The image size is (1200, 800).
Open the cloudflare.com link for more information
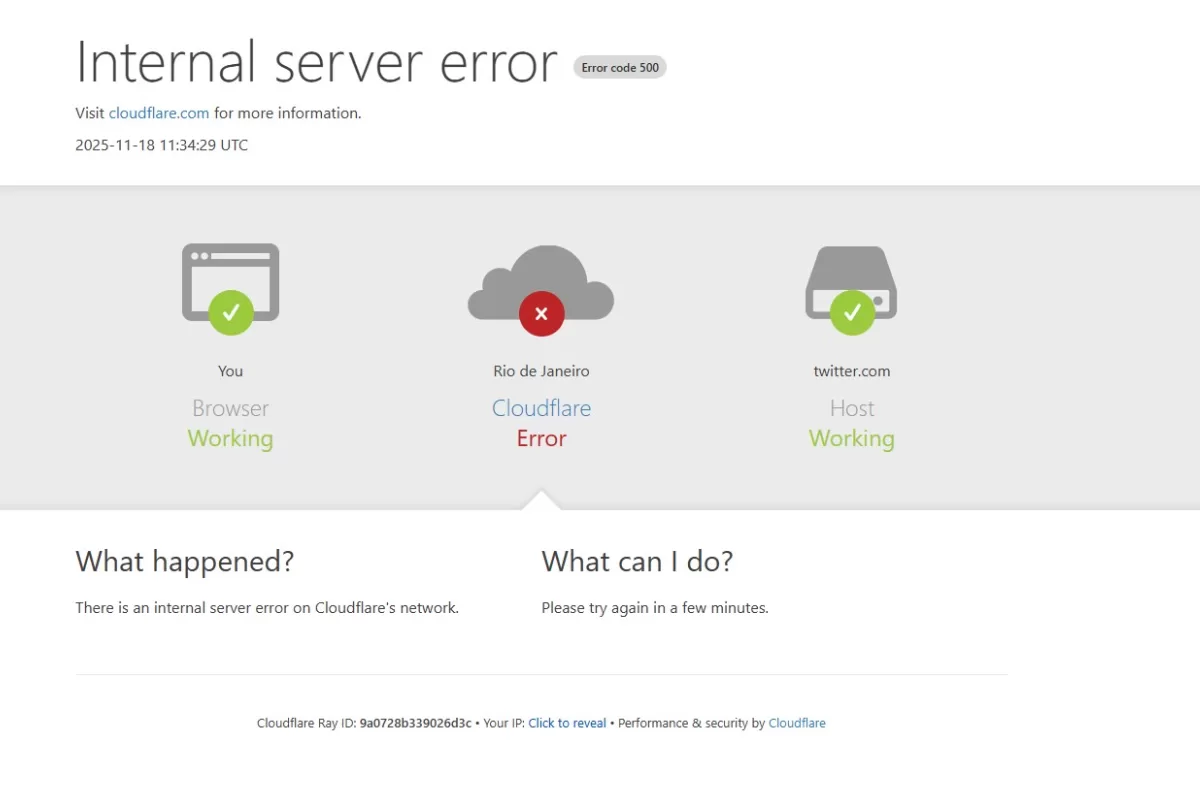point(158,112)
